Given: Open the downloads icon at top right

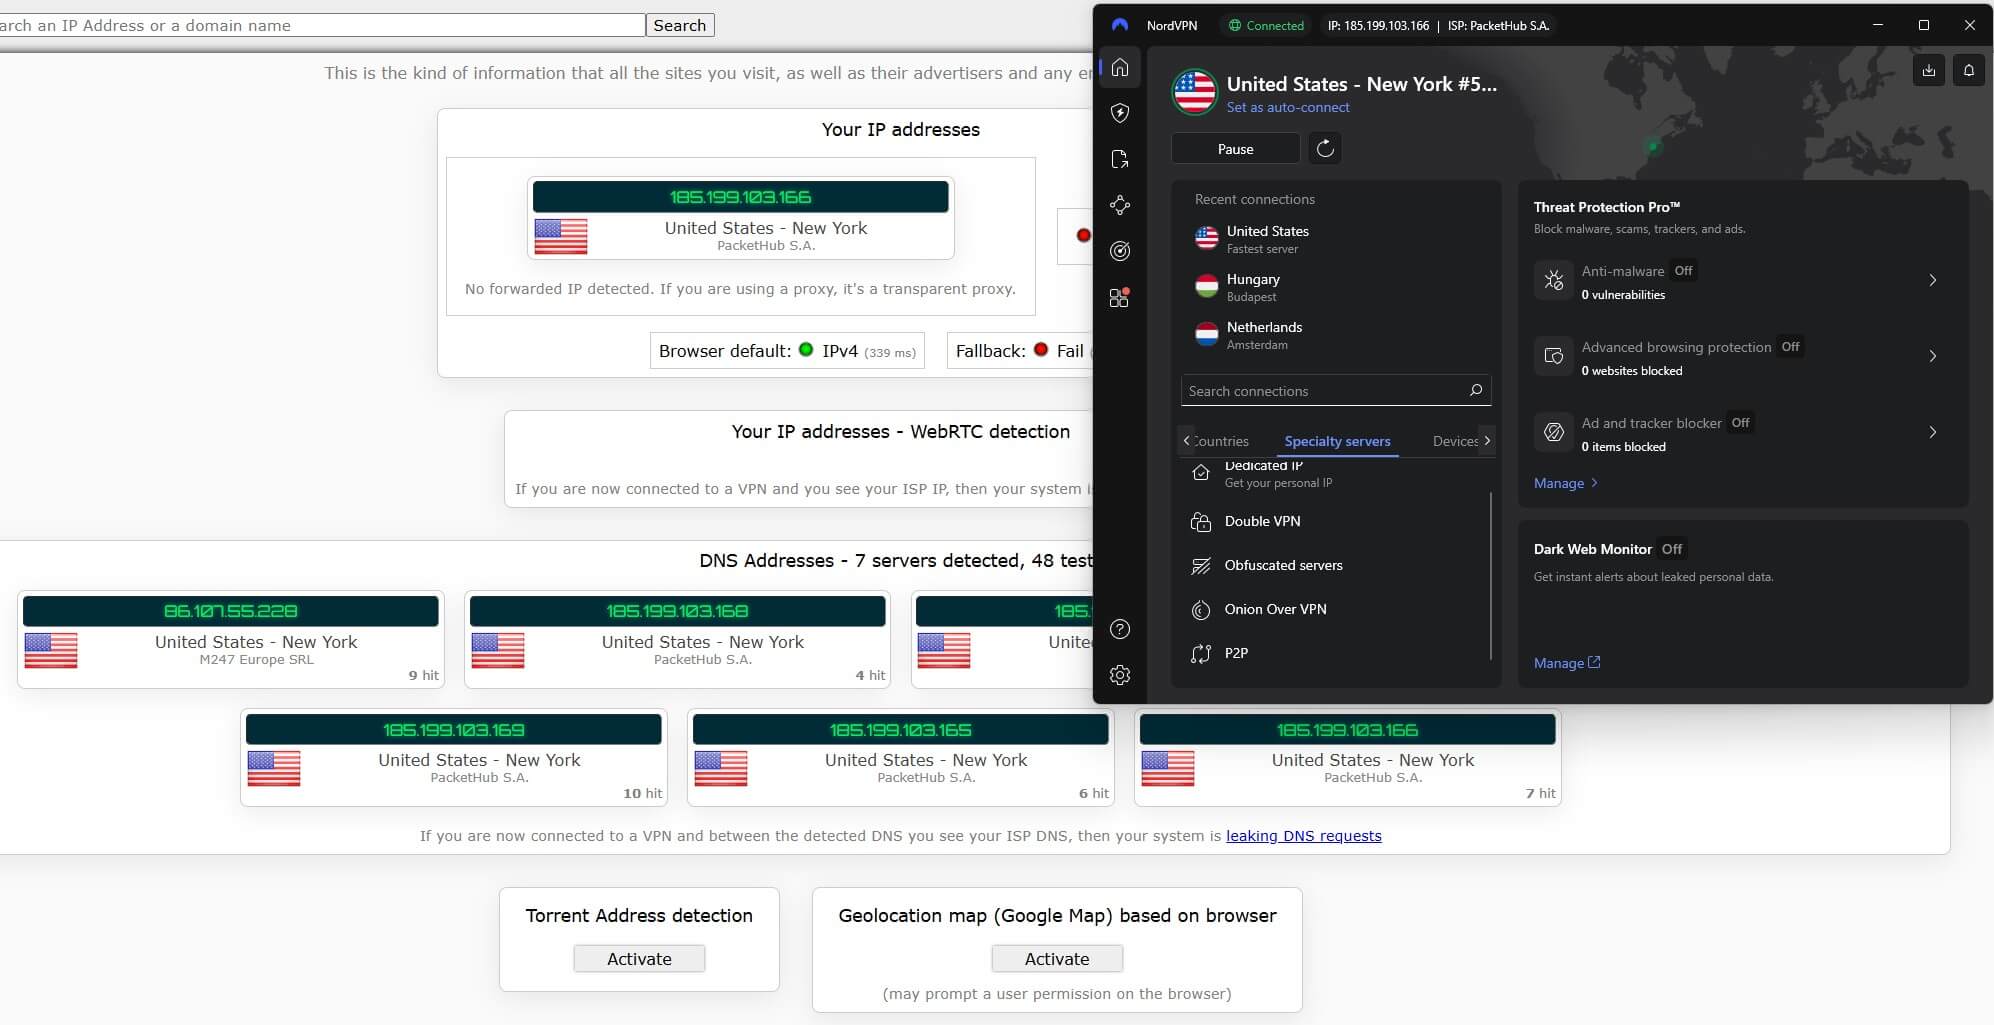Looking at the screenshot, I should click(x=1928, y=70).
